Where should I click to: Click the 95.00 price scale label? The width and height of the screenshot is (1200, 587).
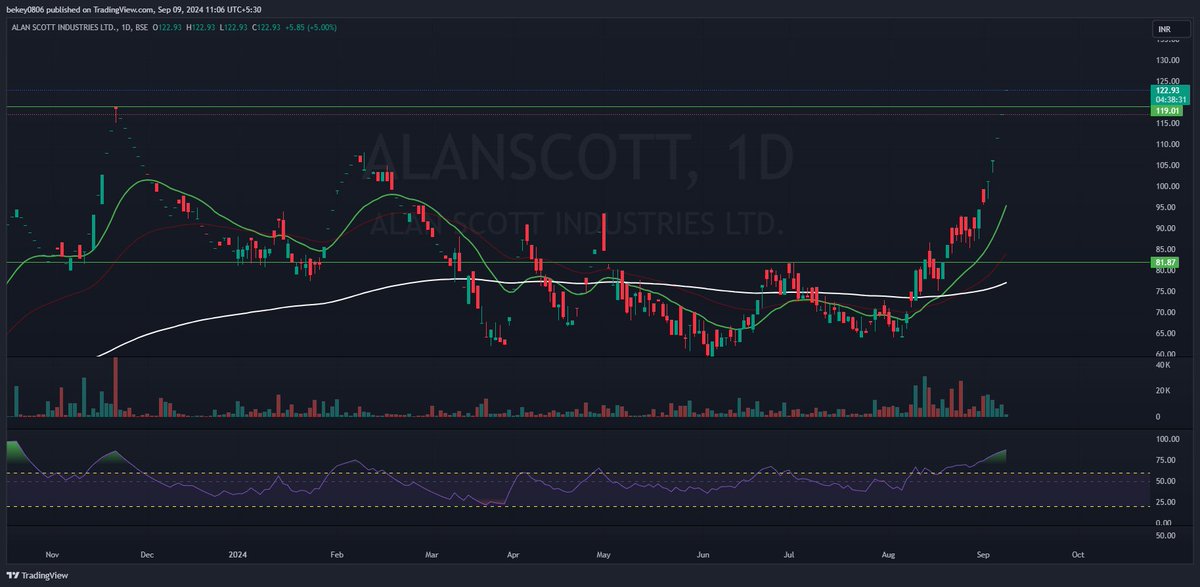click(x=1166, y=207)
